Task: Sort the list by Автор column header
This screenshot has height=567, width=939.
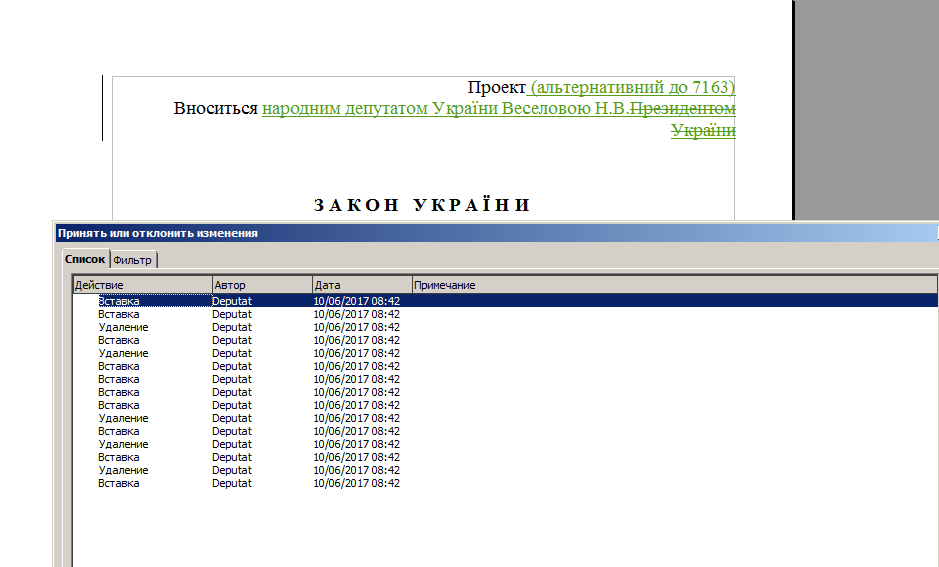Action: point(262,285)
